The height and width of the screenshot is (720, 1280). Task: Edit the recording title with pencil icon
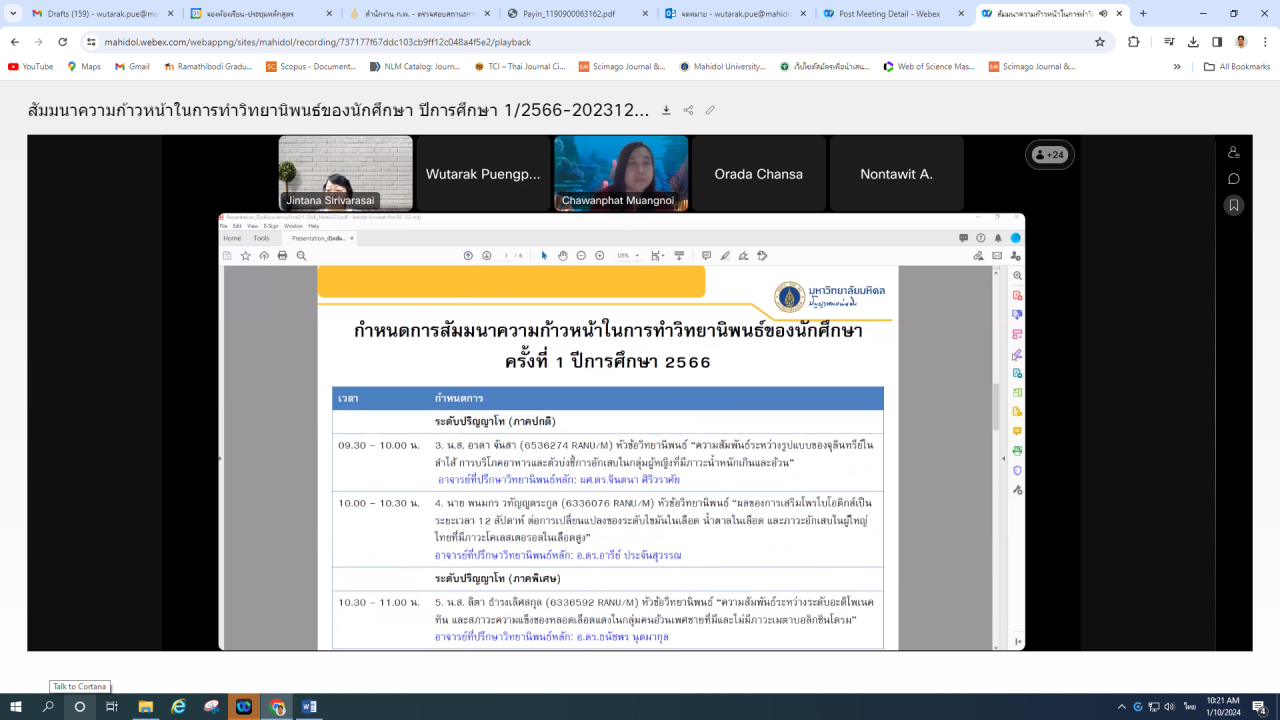[710, 110]
